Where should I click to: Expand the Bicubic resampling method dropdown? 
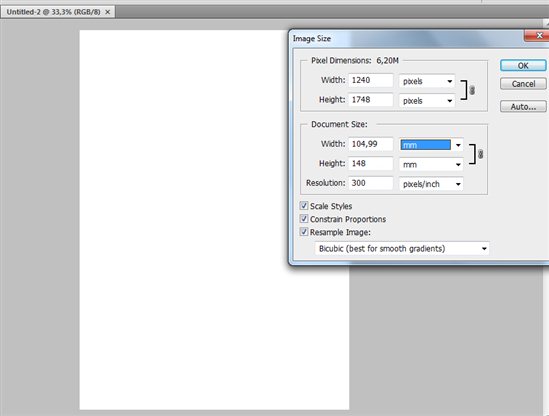click(x=402, y=249)
